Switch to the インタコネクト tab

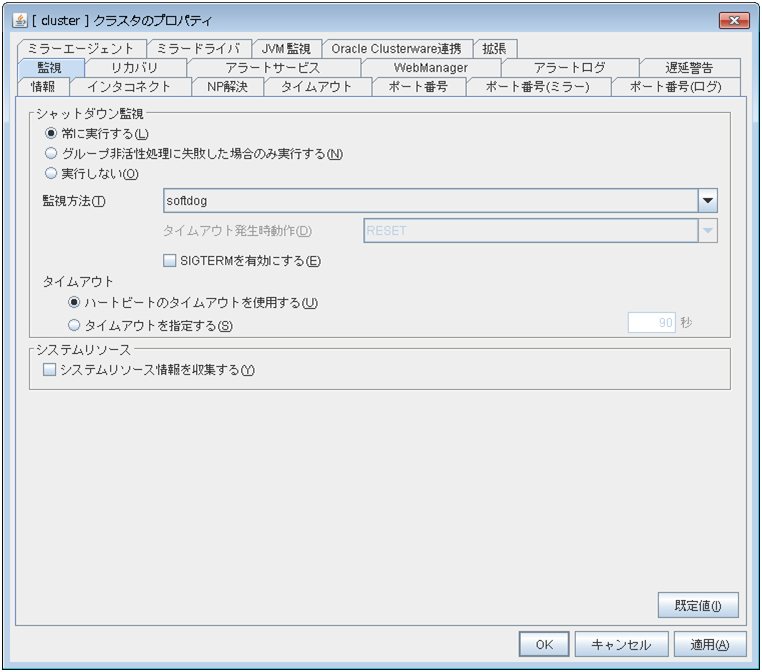[130, 86]
